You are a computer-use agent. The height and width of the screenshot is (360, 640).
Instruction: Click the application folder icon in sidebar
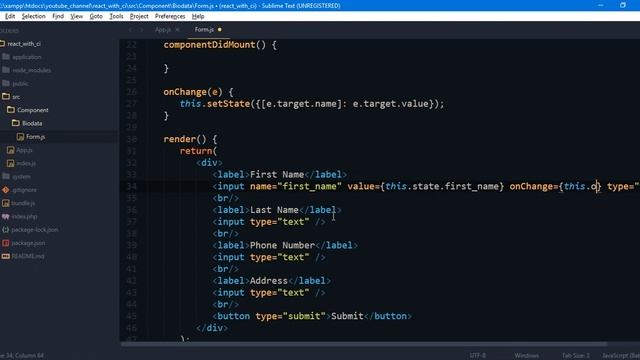(x=6, y=57)
